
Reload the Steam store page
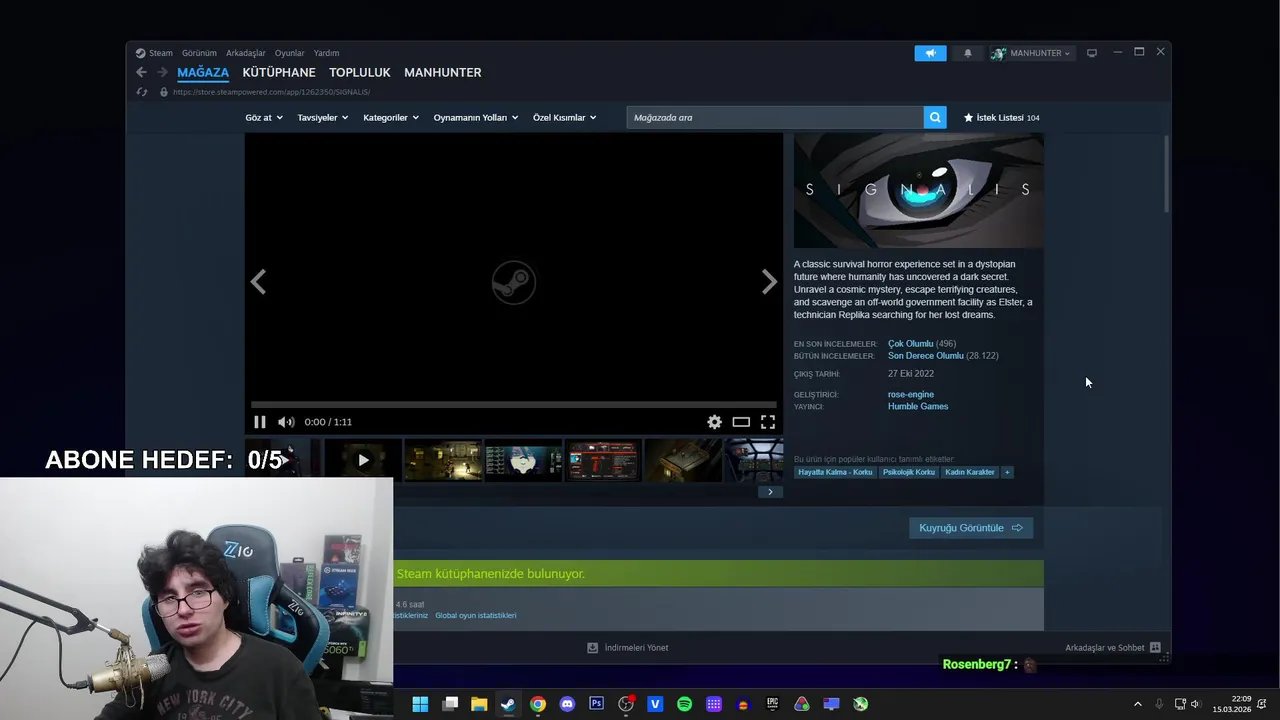tap(142, 92)
